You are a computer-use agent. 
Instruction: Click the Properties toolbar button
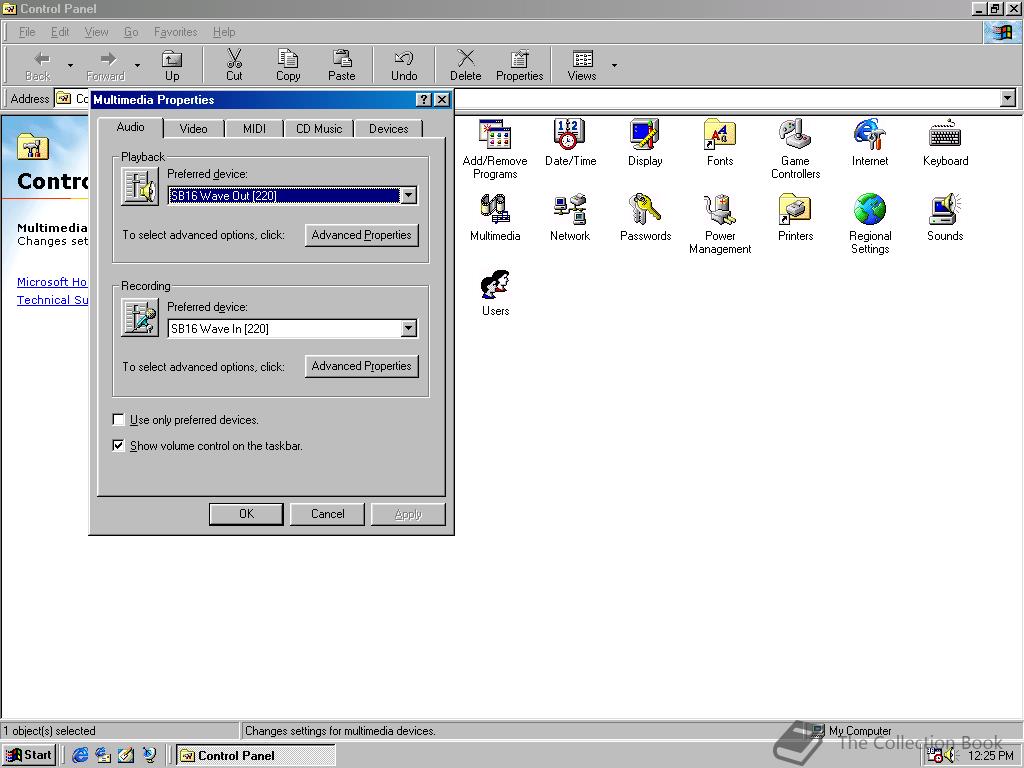tap(520, 65)
